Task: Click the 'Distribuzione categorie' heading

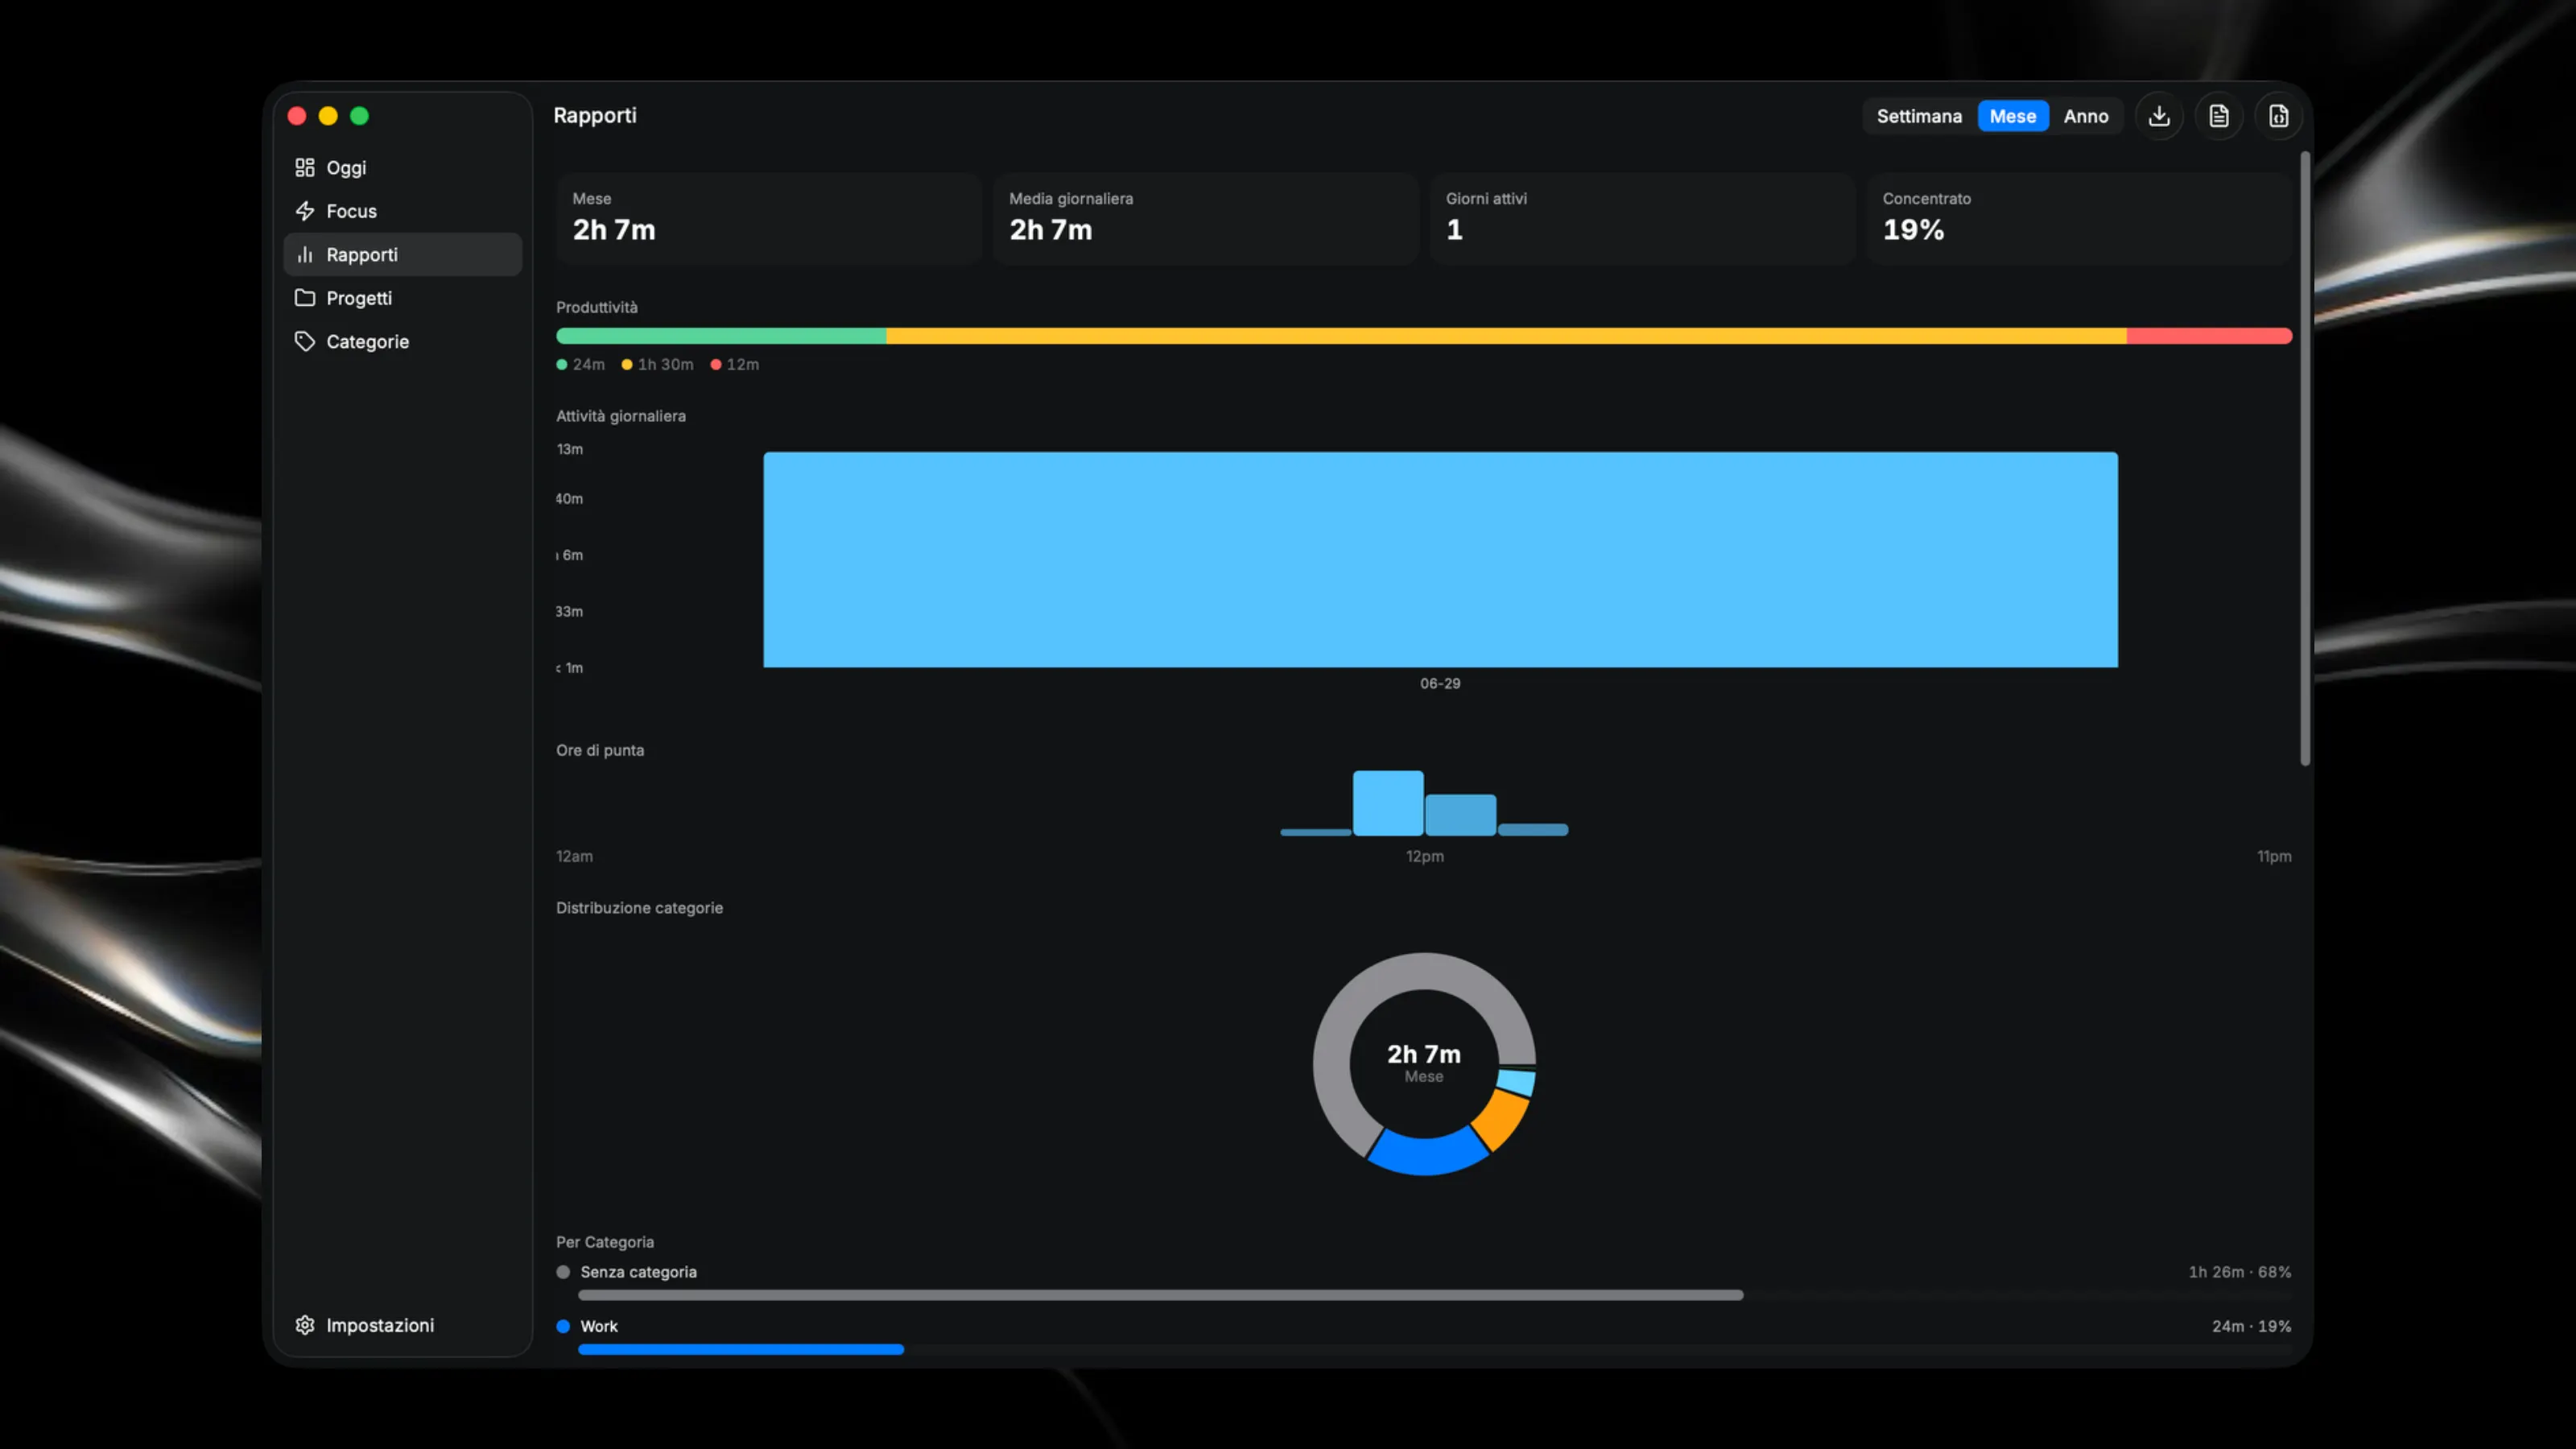Action: pyautogui.click(x=639, y=908)
